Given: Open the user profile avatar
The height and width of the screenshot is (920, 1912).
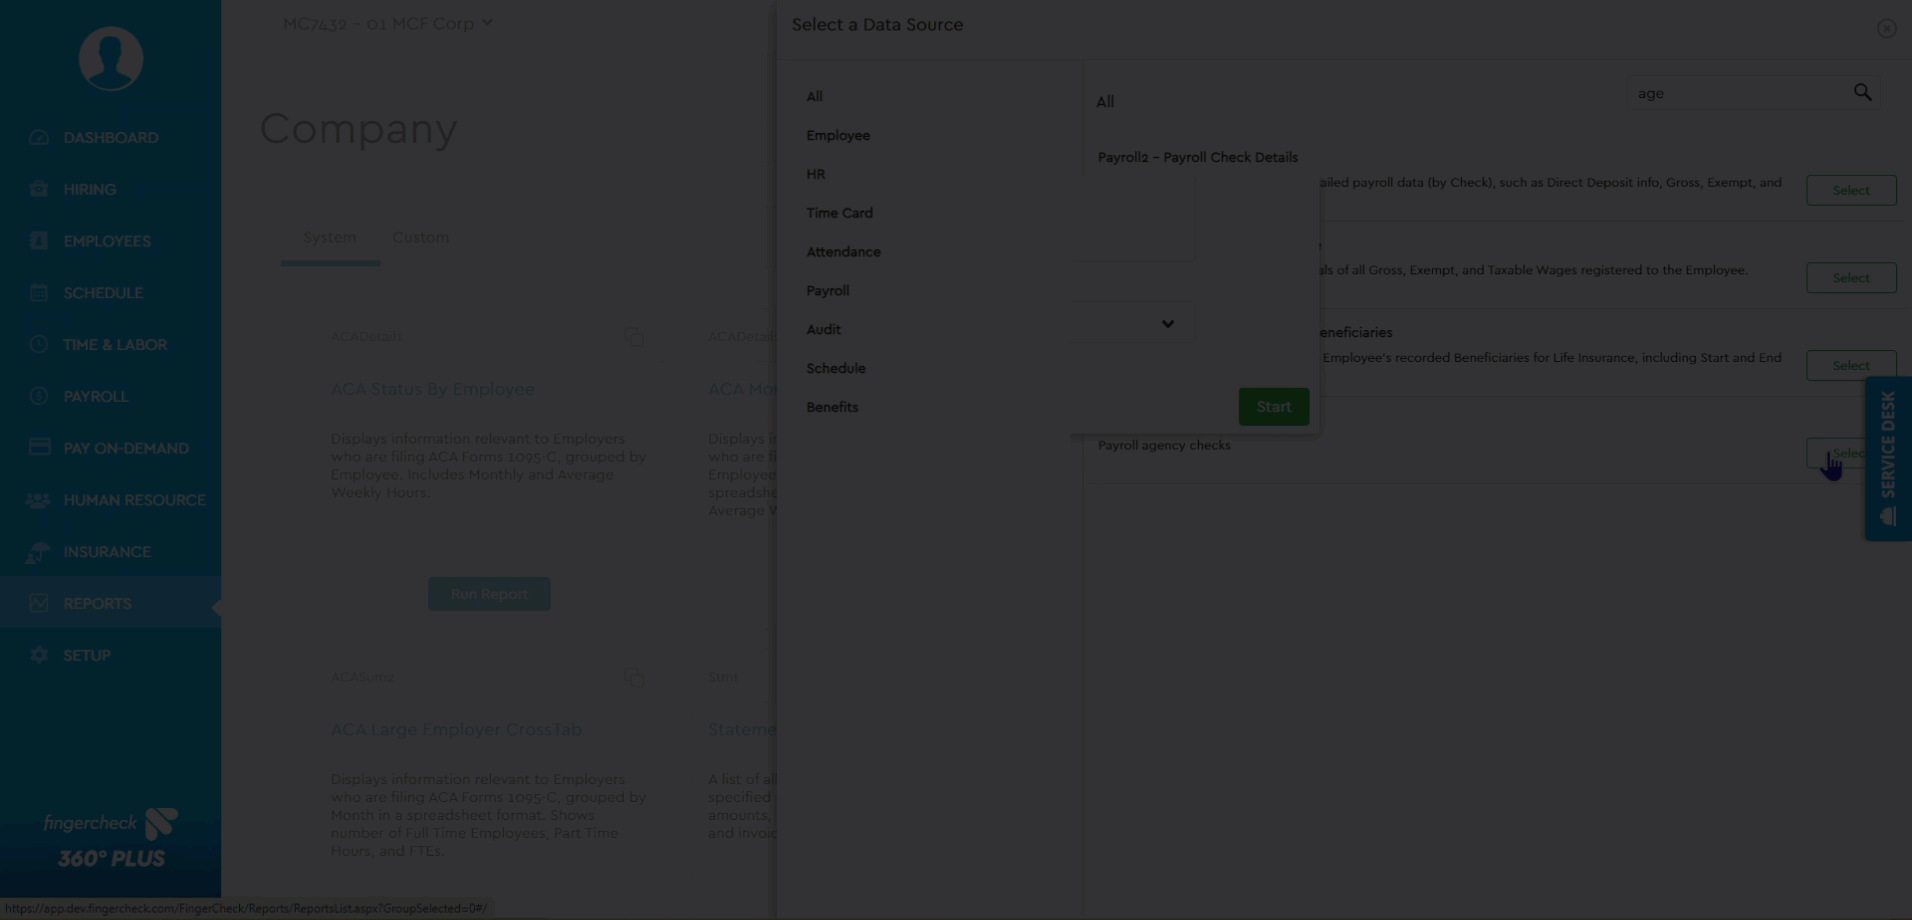Looking at the screenshot, I should click(x=111, y=59).
